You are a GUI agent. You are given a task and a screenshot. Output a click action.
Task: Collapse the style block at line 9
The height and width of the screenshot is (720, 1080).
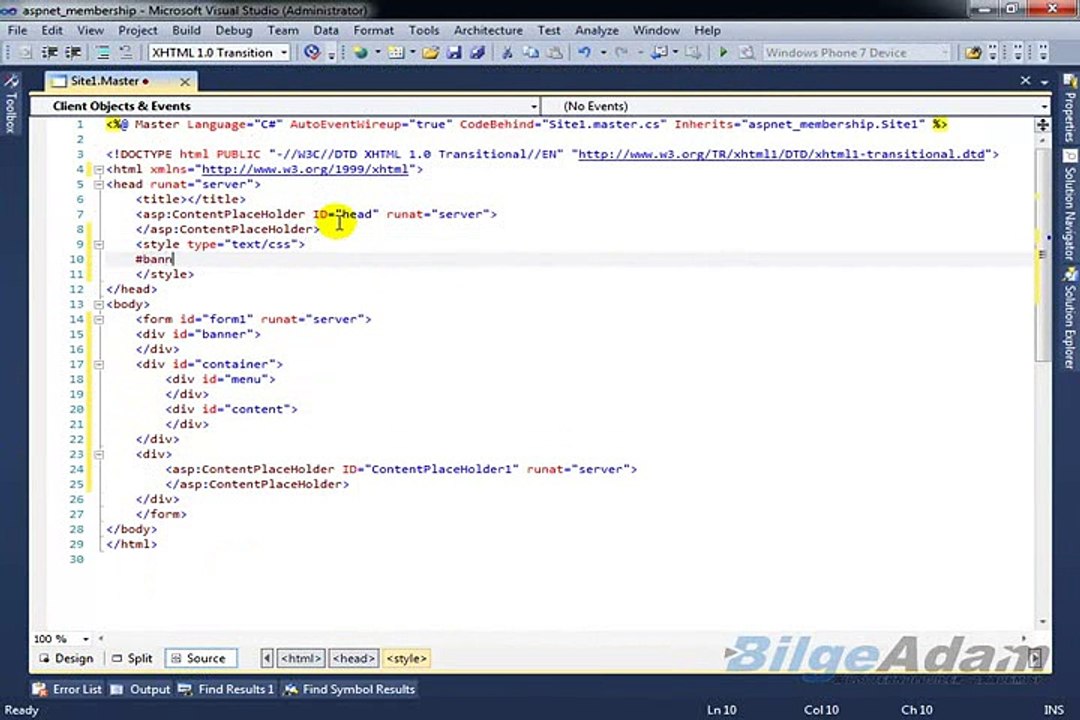tap(98, 245)
